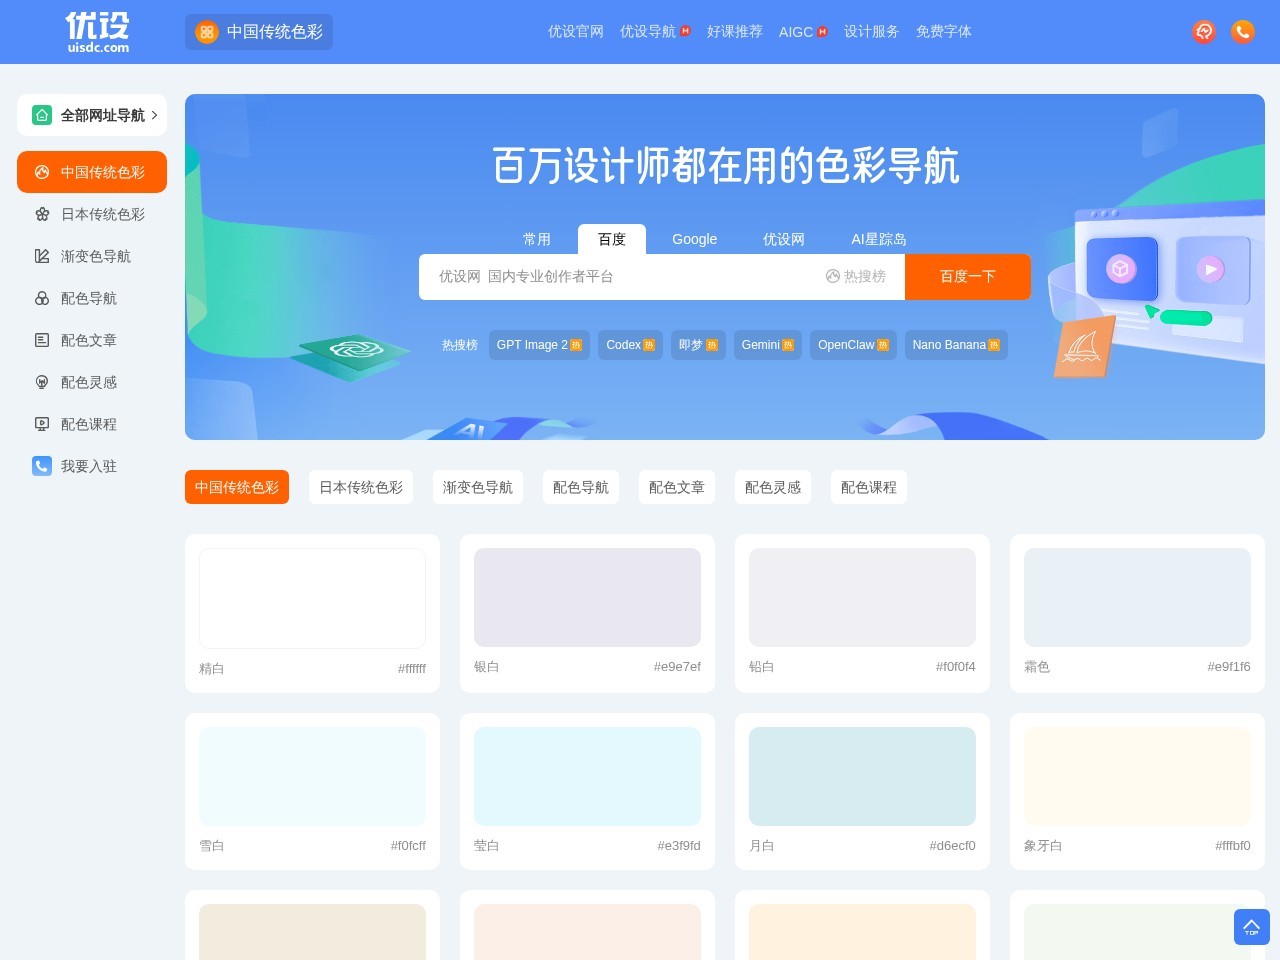Click the palette icon beside sidebar 中国传统色彩
Screen dimensions: 1280x960
click(x=42, y=172)
